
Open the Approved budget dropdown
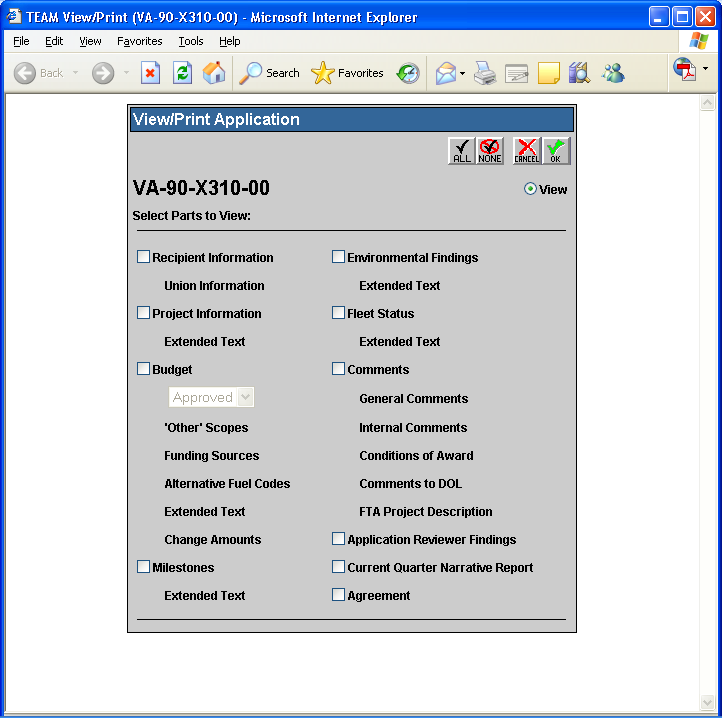[x=211, y=397]
